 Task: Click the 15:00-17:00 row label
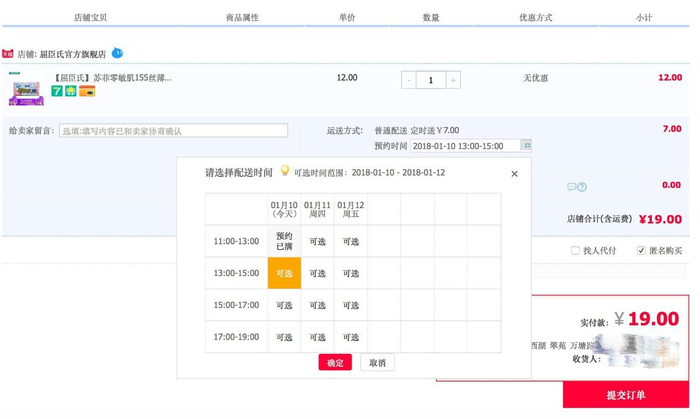coord(236,305)
